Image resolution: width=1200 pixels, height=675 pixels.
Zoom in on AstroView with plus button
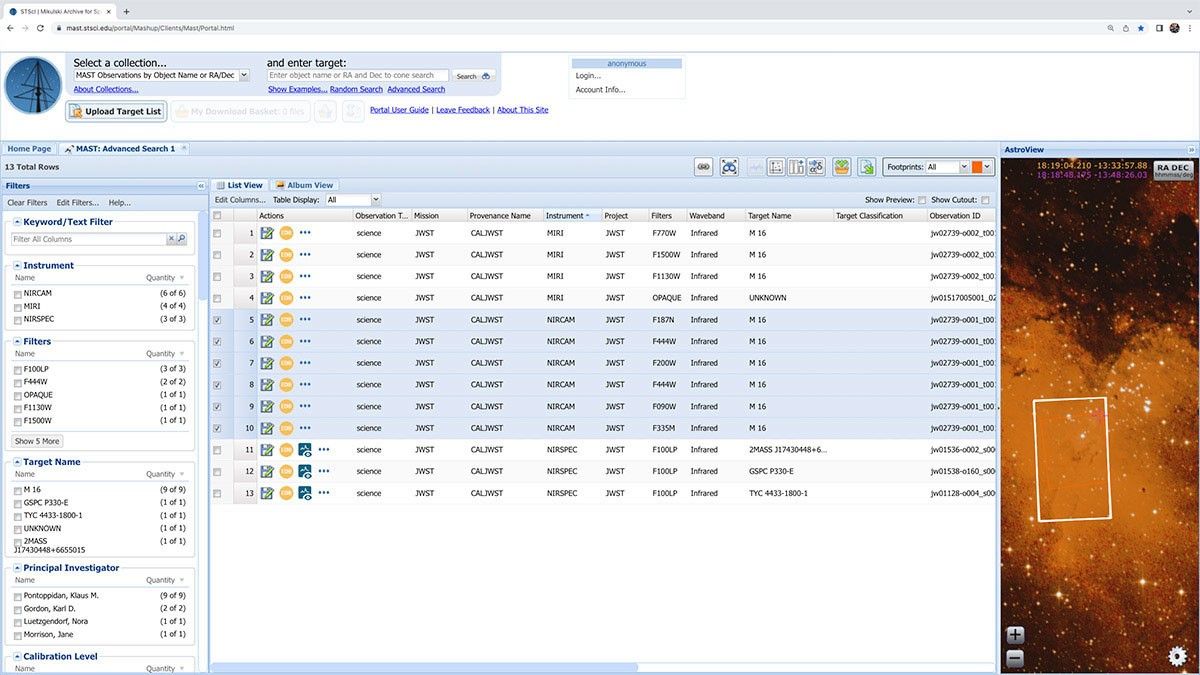coord(1015,635)
